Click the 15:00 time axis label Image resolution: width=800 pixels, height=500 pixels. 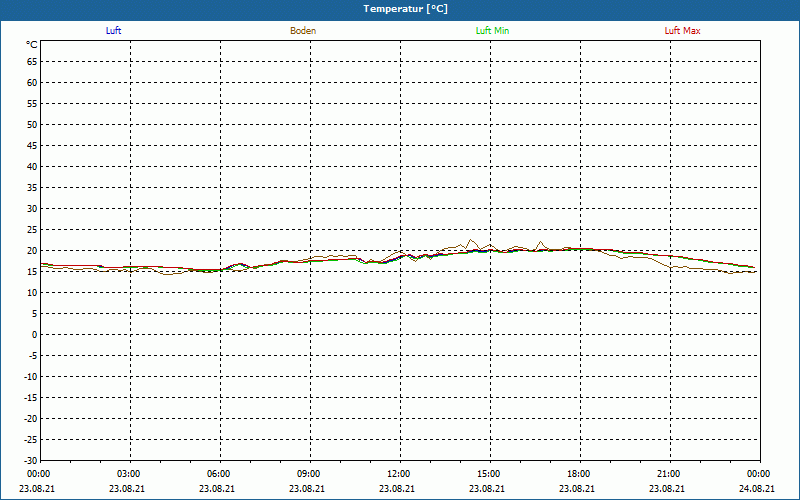489,474
